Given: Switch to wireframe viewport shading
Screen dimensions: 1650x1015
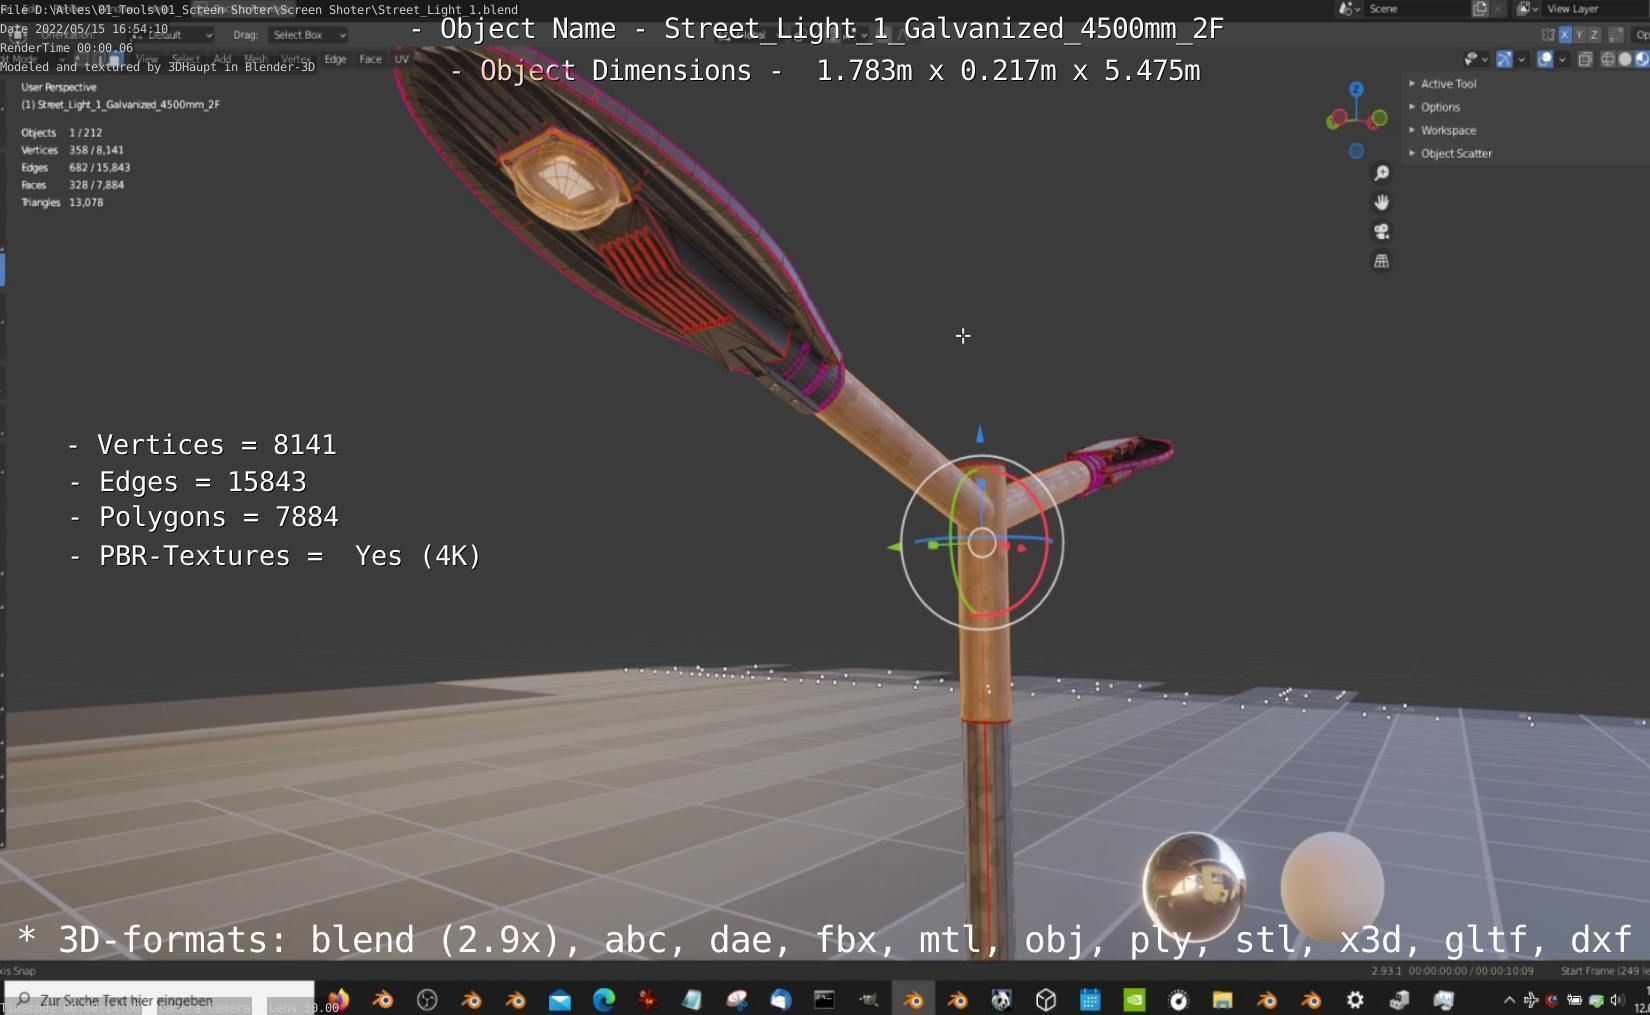Looking at the screenshot, I should pos(1608,59).
